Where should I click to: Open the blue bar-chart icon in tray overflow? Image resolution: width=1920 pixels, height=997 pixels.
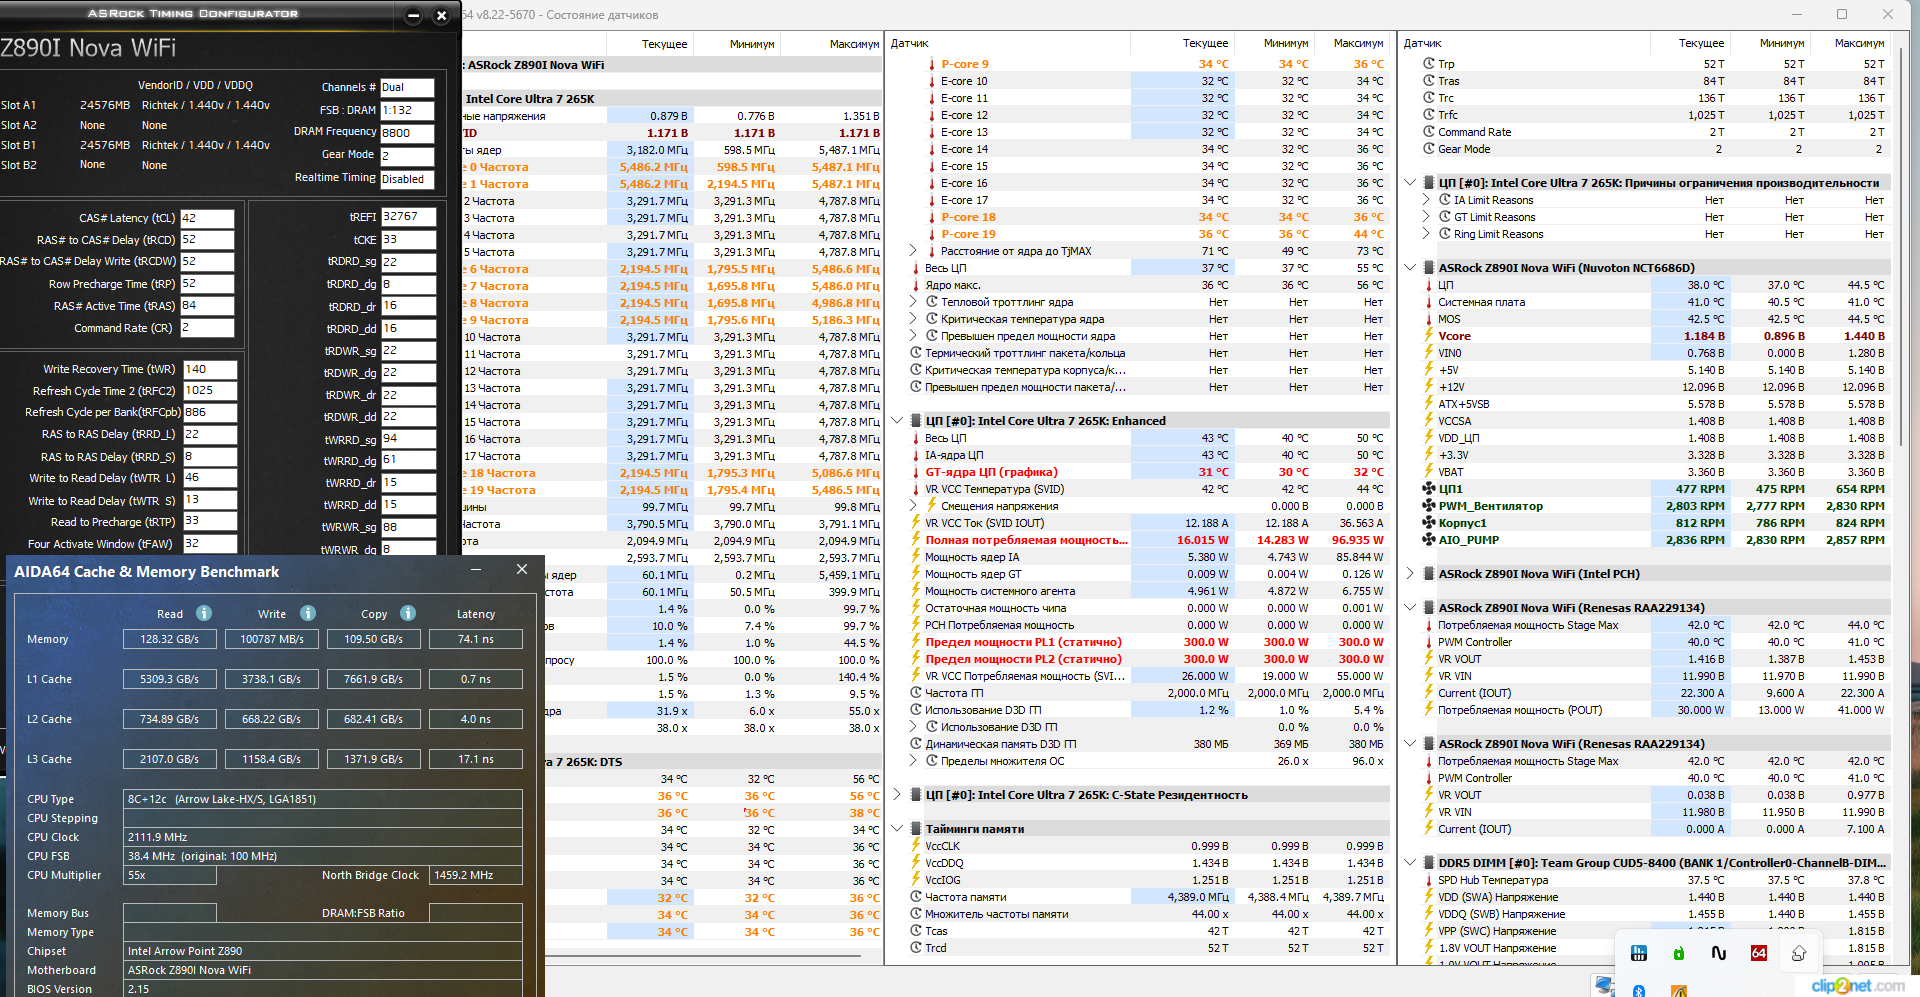click(x=1639, y=953)
